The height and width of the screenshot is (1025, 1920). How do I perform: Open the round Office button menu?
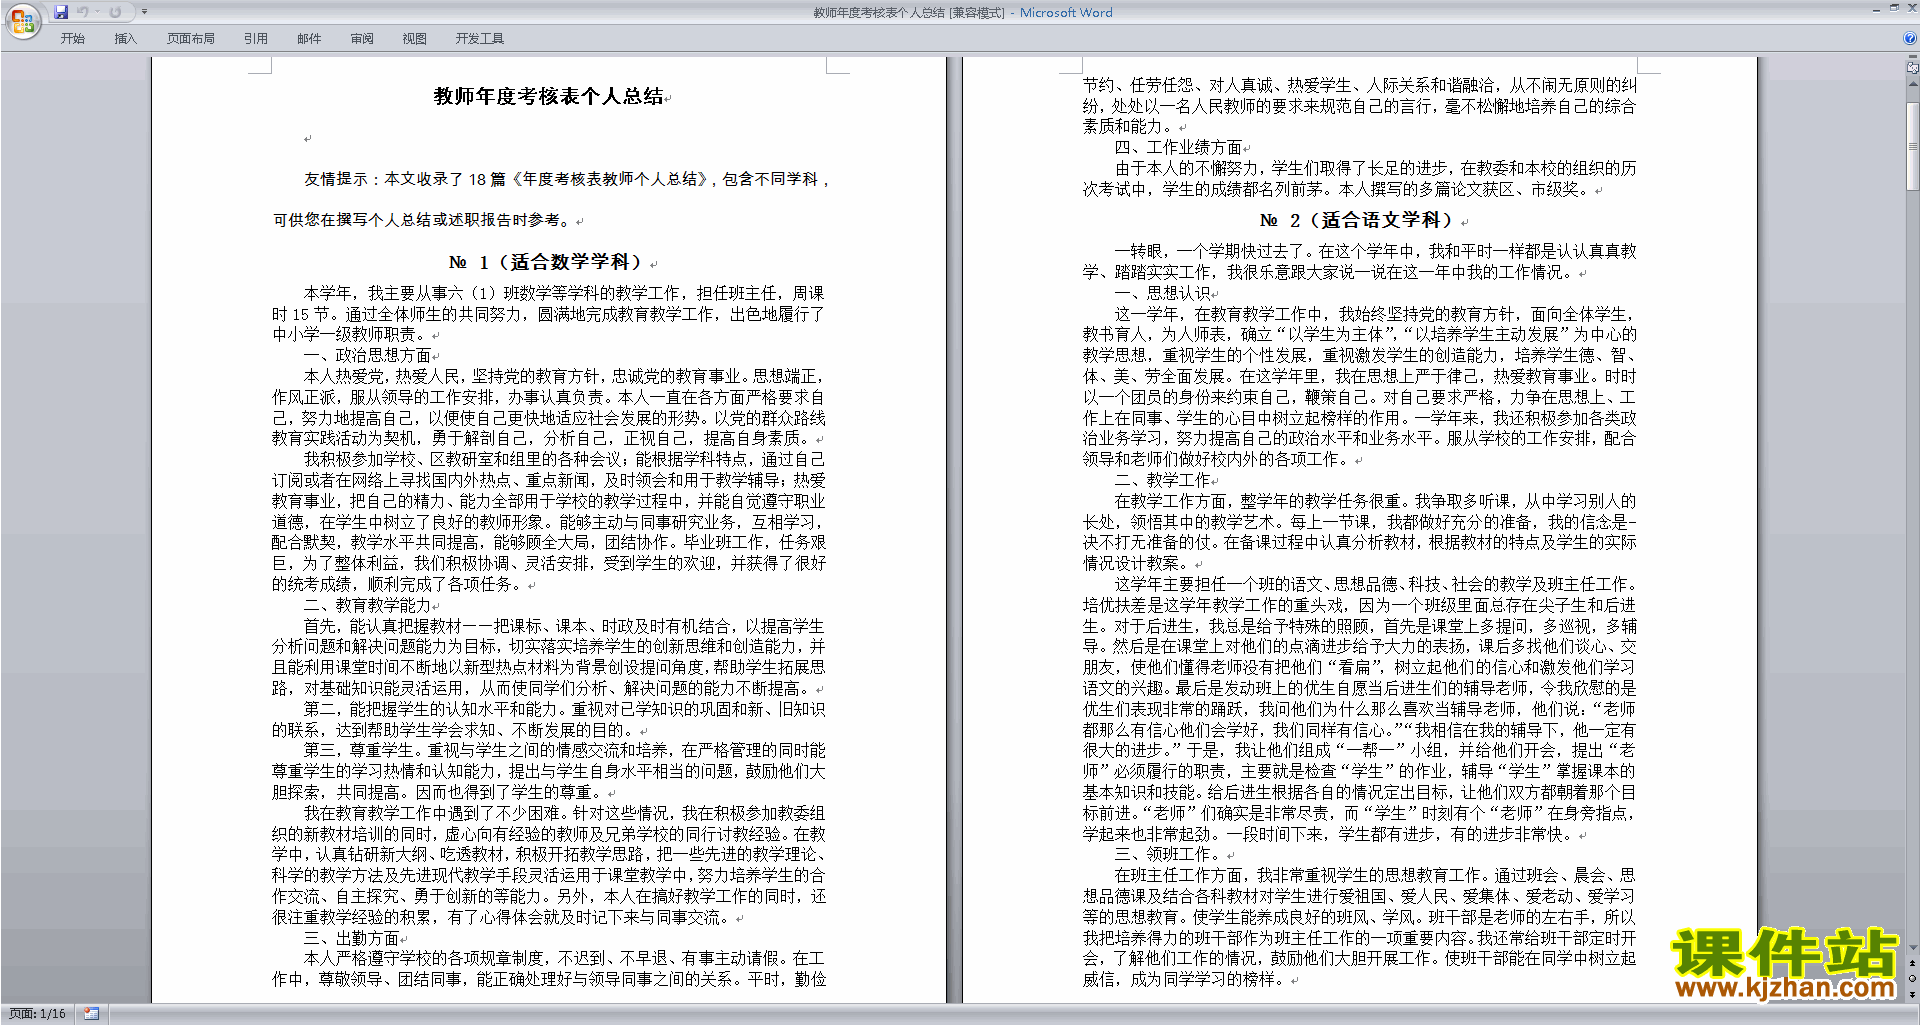click(22, 21)
